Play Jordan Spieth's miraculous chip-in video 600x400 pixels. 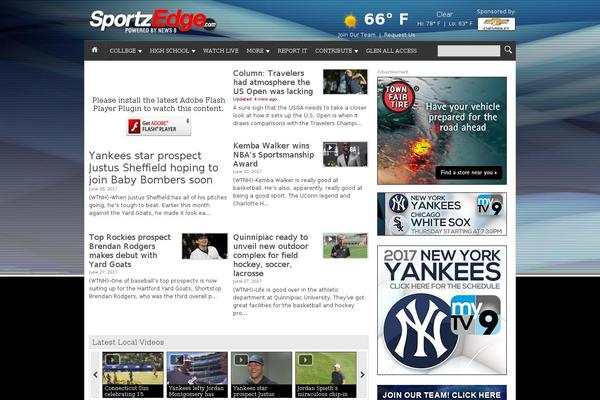point(326,375)
